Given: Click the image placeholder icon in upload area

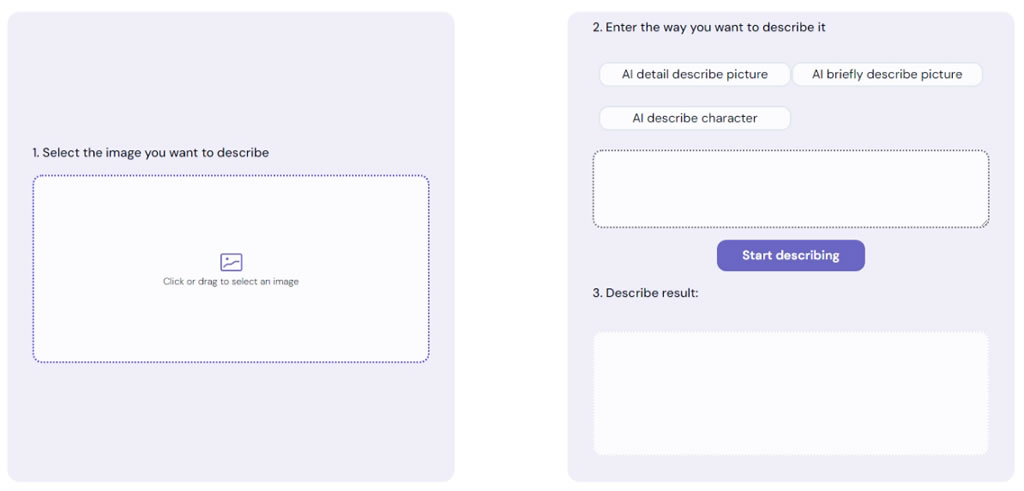Looking at the screenshot, I should tap(231, 262).
